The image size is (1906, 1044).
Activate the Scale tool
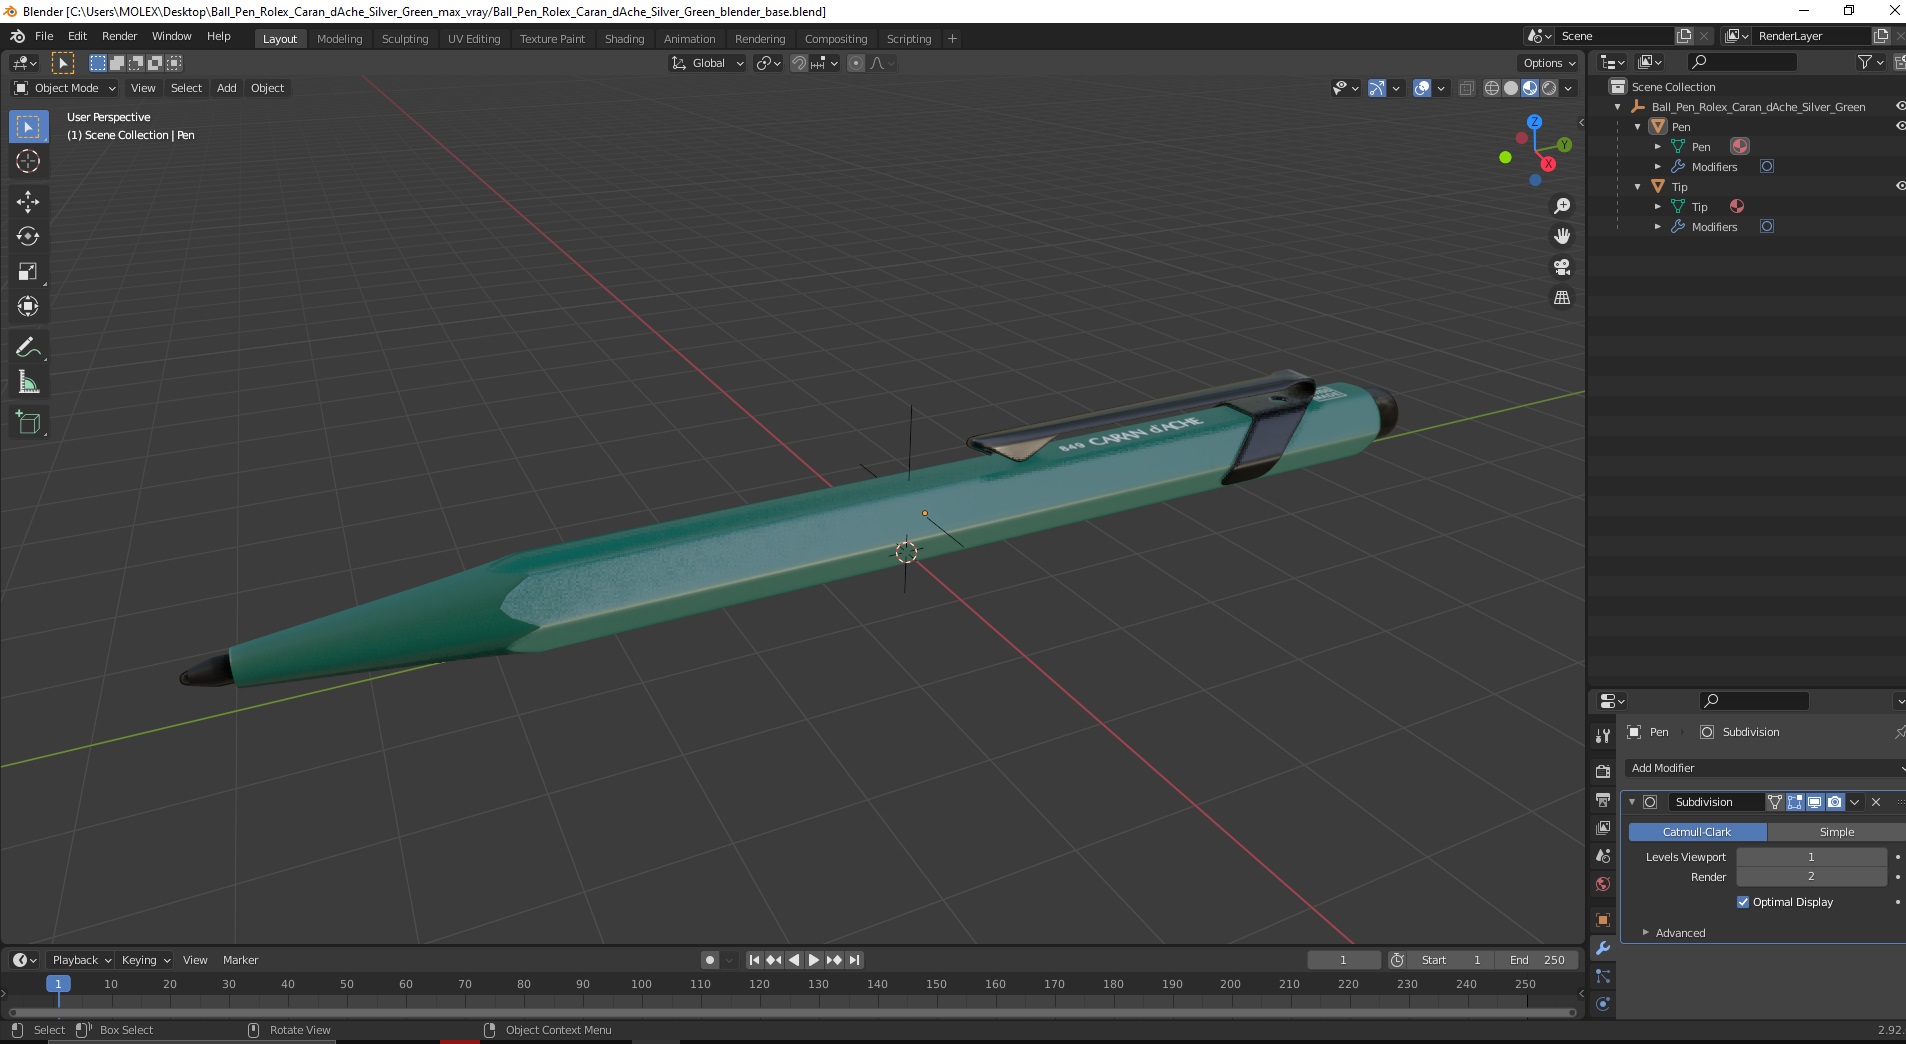[28, 271]
